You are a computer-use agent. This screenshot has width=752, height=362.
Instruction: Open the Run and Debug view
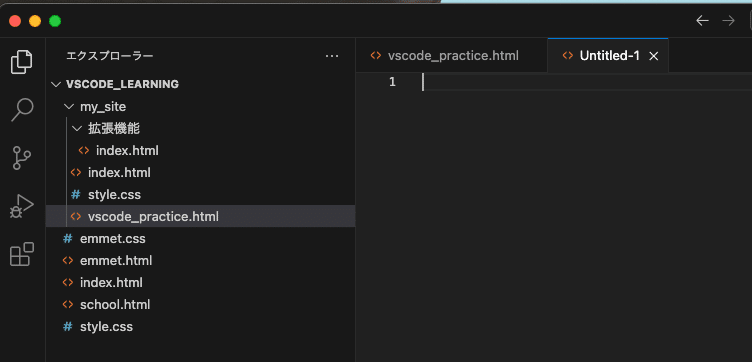point(22,206)
